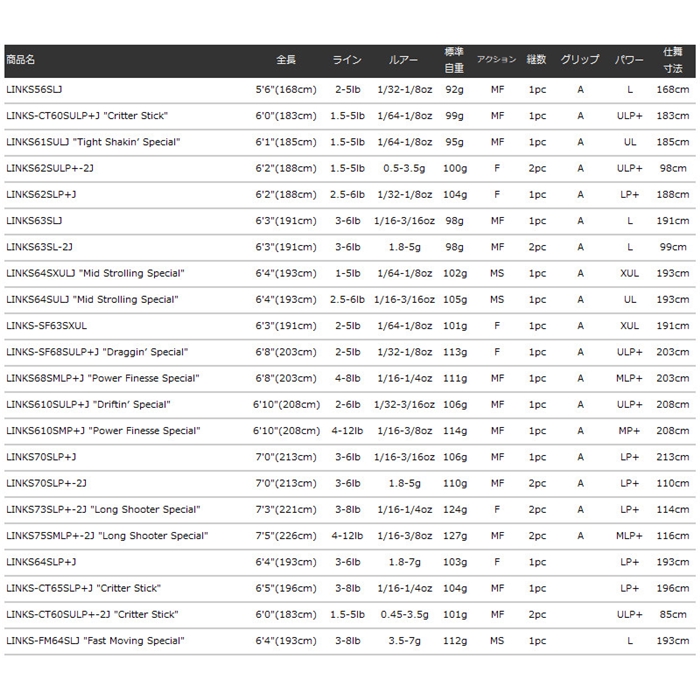Click the 0.45-3.5g lure weight cell

coord(404,615)
